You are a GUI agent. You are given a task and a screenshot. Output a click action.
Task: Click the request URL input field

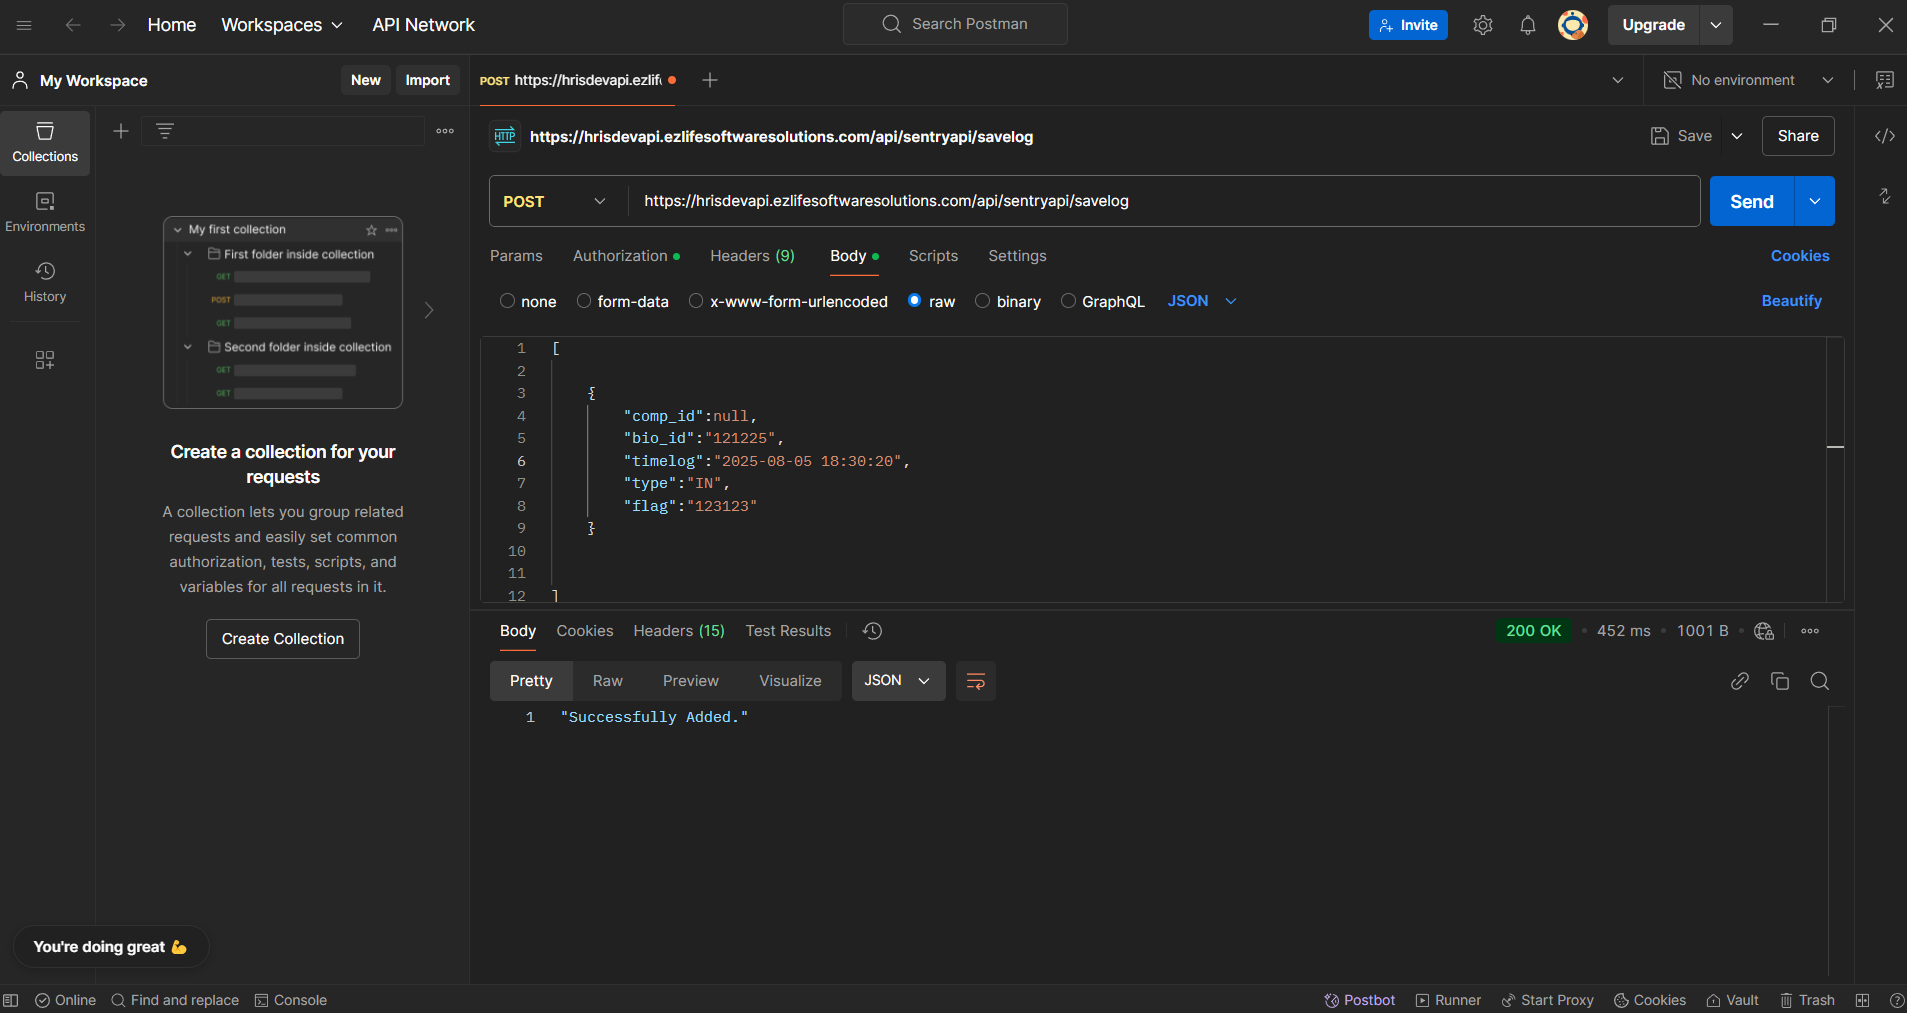point(1164,201)
